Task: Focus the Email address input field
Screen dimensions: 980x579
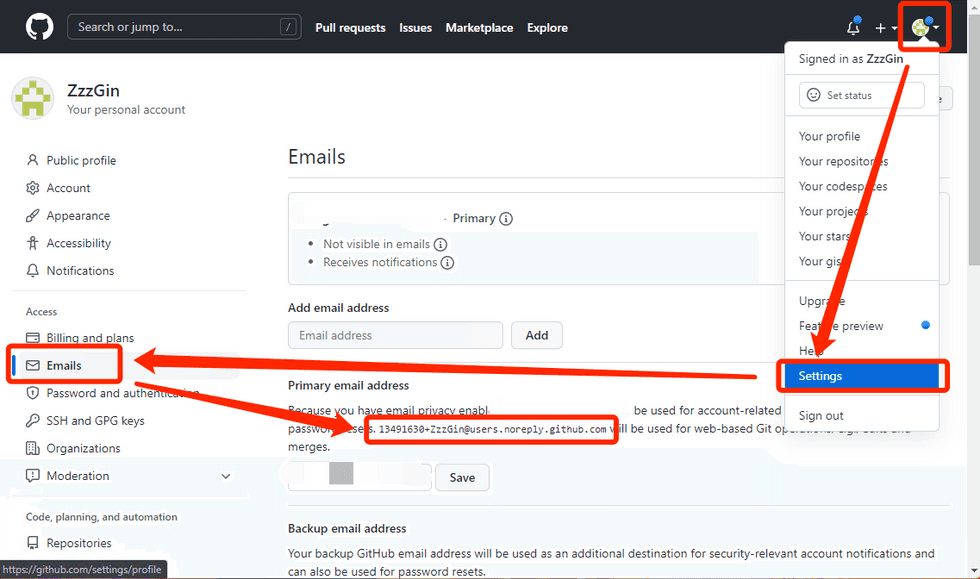Action: click(x=396, y=335)
